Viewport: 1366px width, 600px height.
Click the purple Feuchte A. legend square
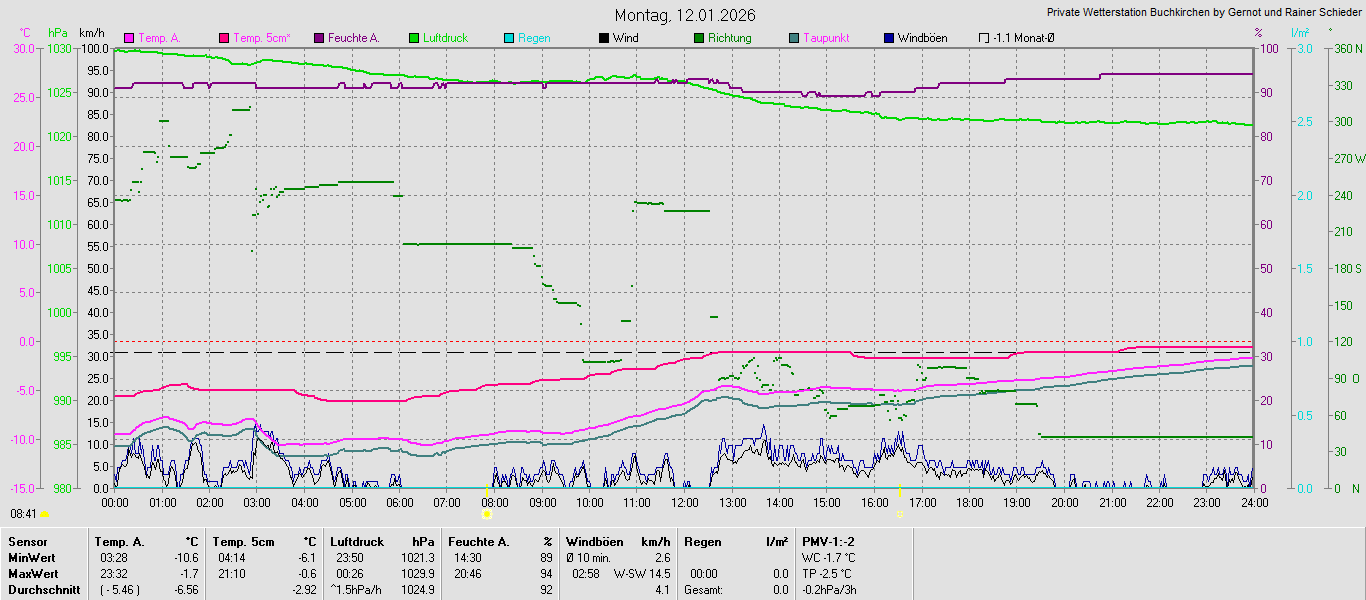pos(319,38)
